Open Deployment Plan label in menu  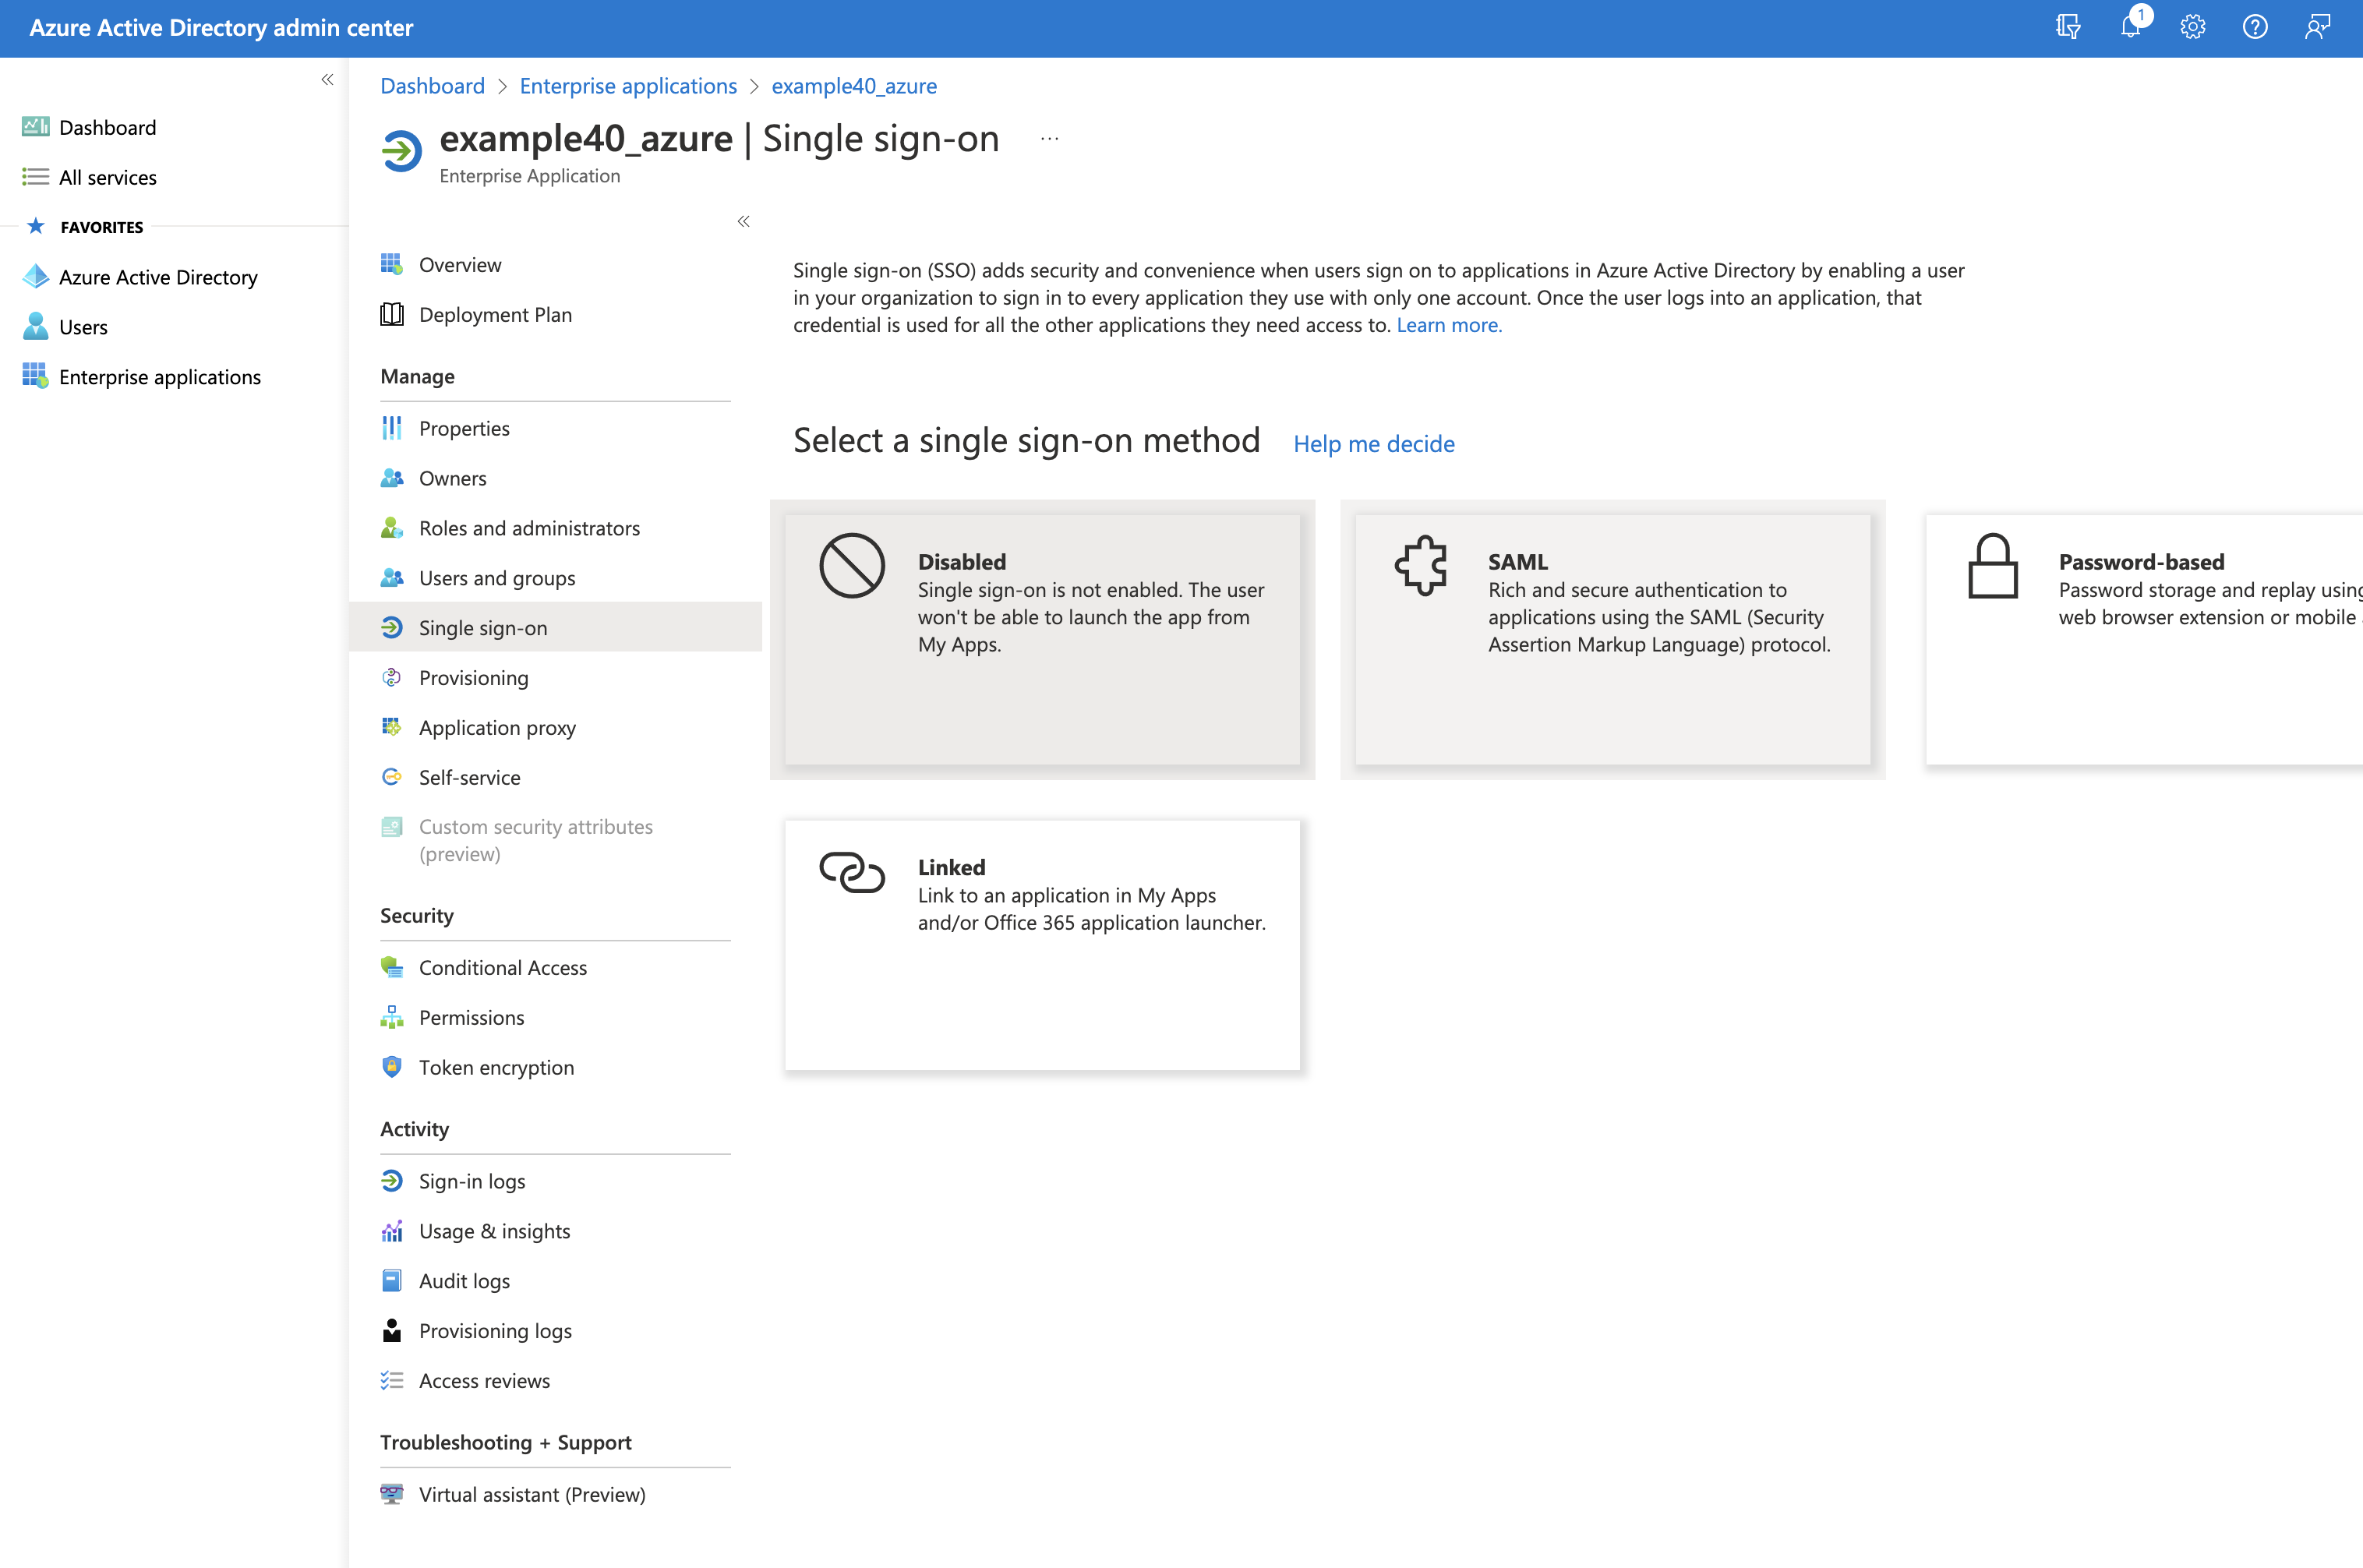(x=495, y=314)
